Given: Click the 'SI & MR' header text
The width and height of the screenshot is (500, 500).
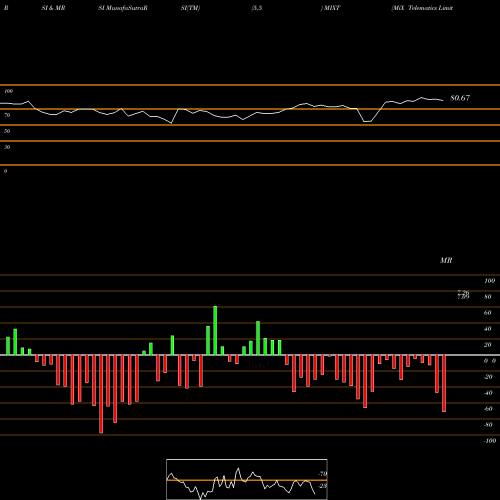Looking at the screenshot, I should (x=53, y=8).
